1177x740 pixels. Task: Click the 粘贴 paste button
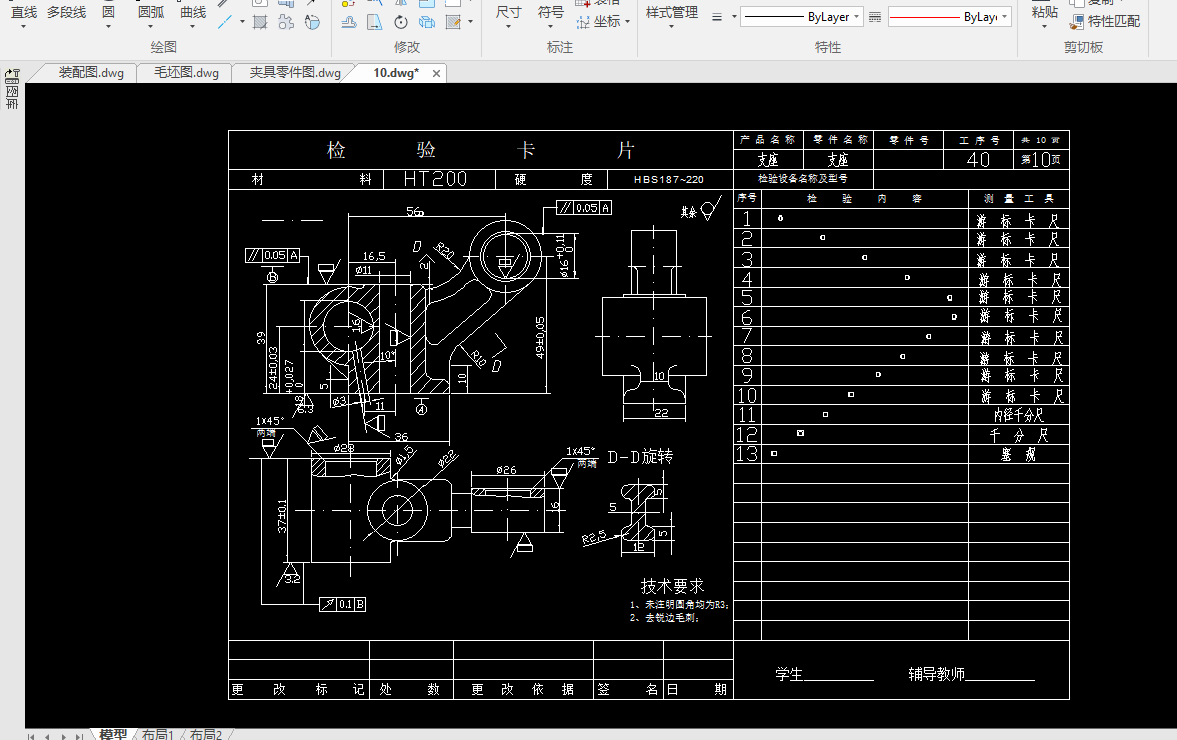tap(1044, 17)
